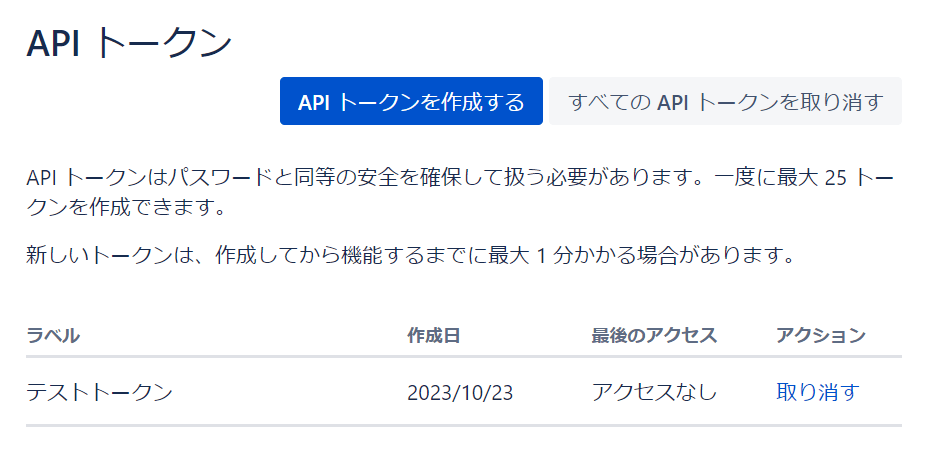Select the テストトークン label cell

100,393
